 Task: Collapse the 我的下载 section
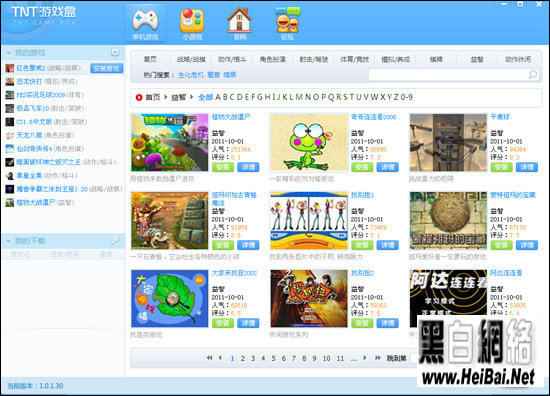pos(8,241)
